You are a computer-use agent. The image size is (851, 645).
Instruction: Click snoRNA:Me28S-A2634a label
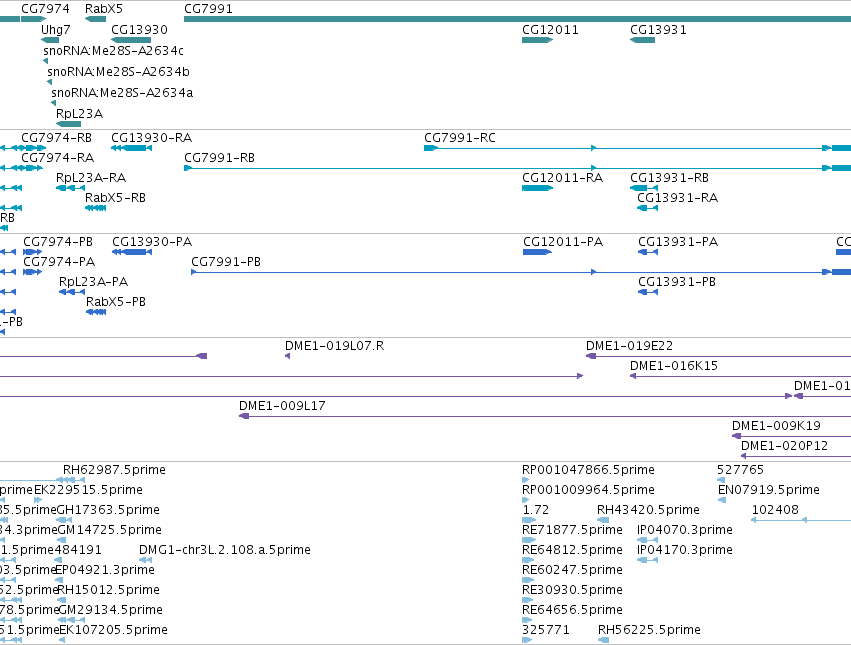(x=122, y=93)
